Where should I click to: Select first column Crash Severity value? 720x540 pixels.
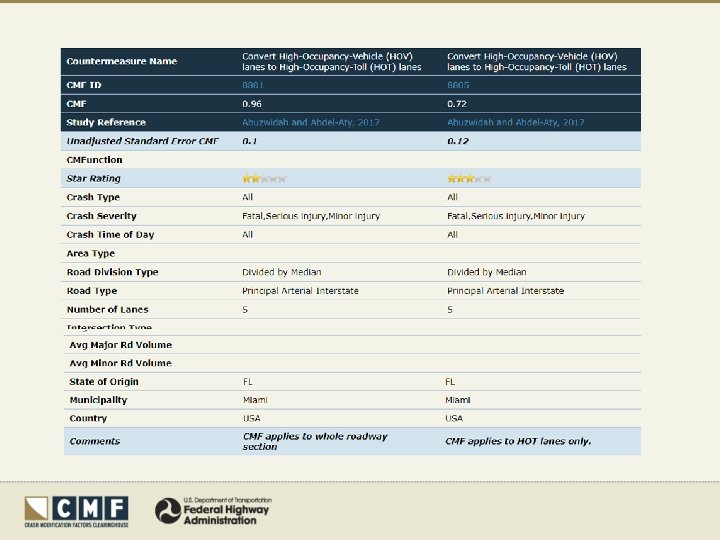click(x=311, y=216)
